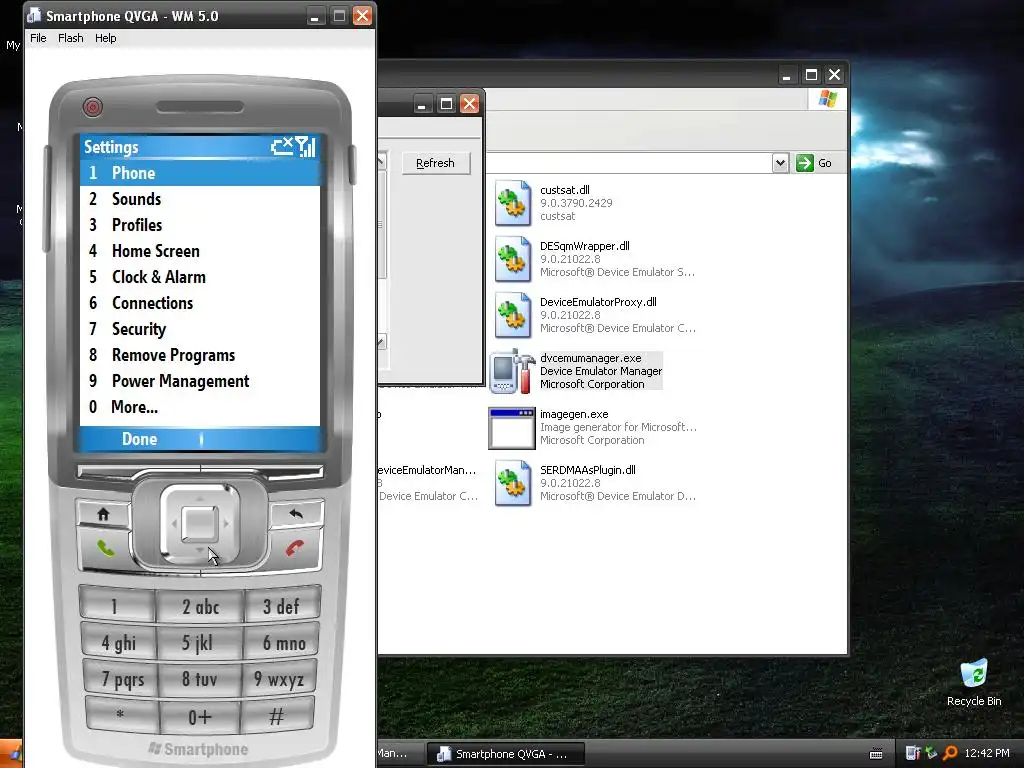Tap the green Call key on the phone
This screenshot has height=768, width=1024.
tap(105, 548)
